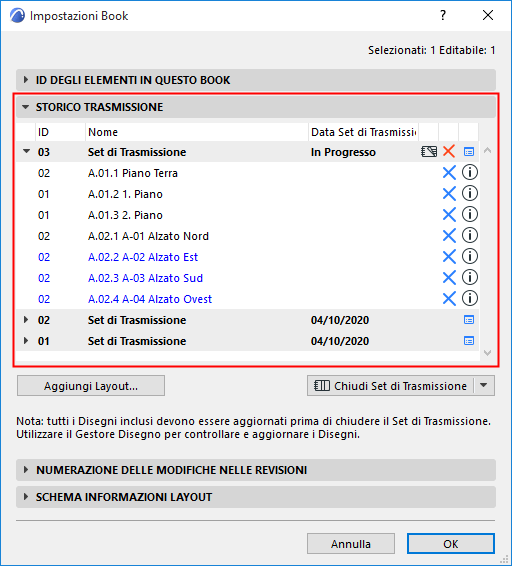512x566 pixels.
Task: Select row A.01.1 Piano Terra
Action: (247, 173)
